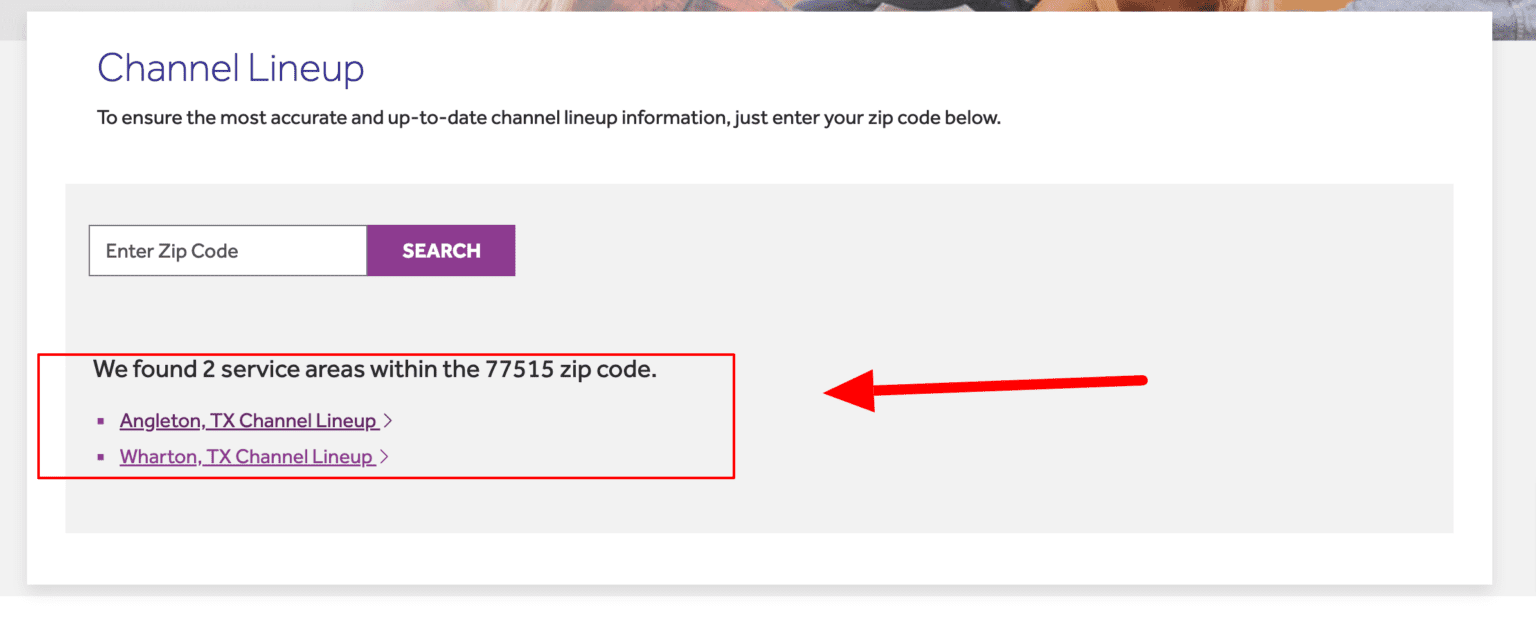Click the chevron icon after Angleton link
The width and height of the screenshot is (1536, 618).
[x=388, y=422]
